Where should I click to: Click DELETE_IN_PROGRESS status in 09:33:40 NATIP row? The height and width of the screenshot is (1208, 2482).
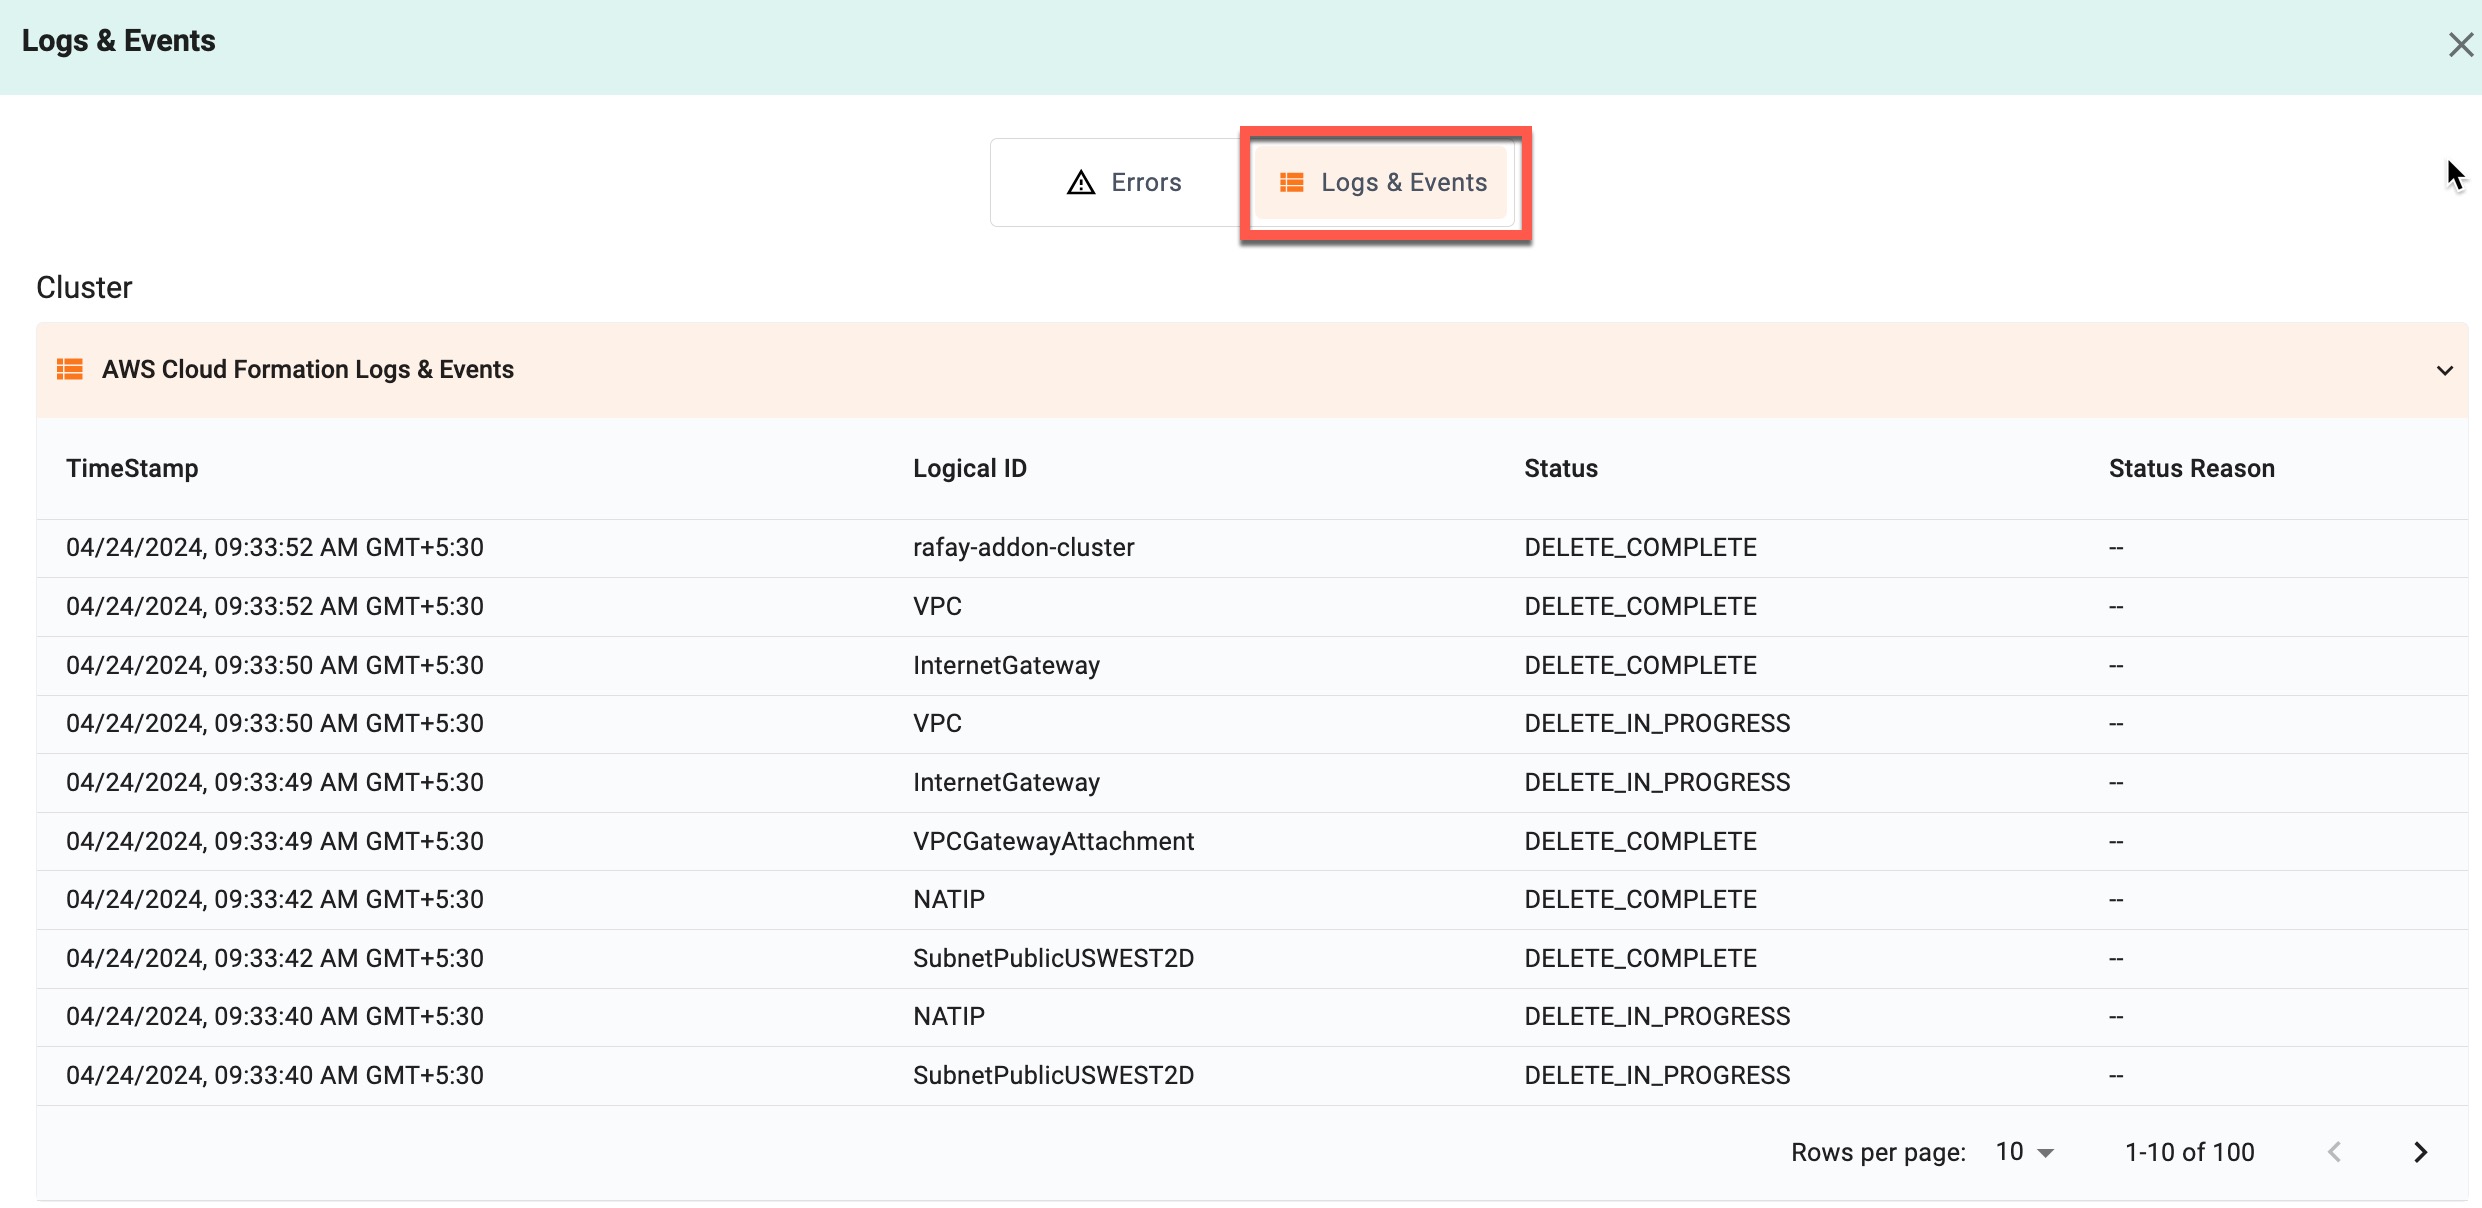click(1657, 1016)
